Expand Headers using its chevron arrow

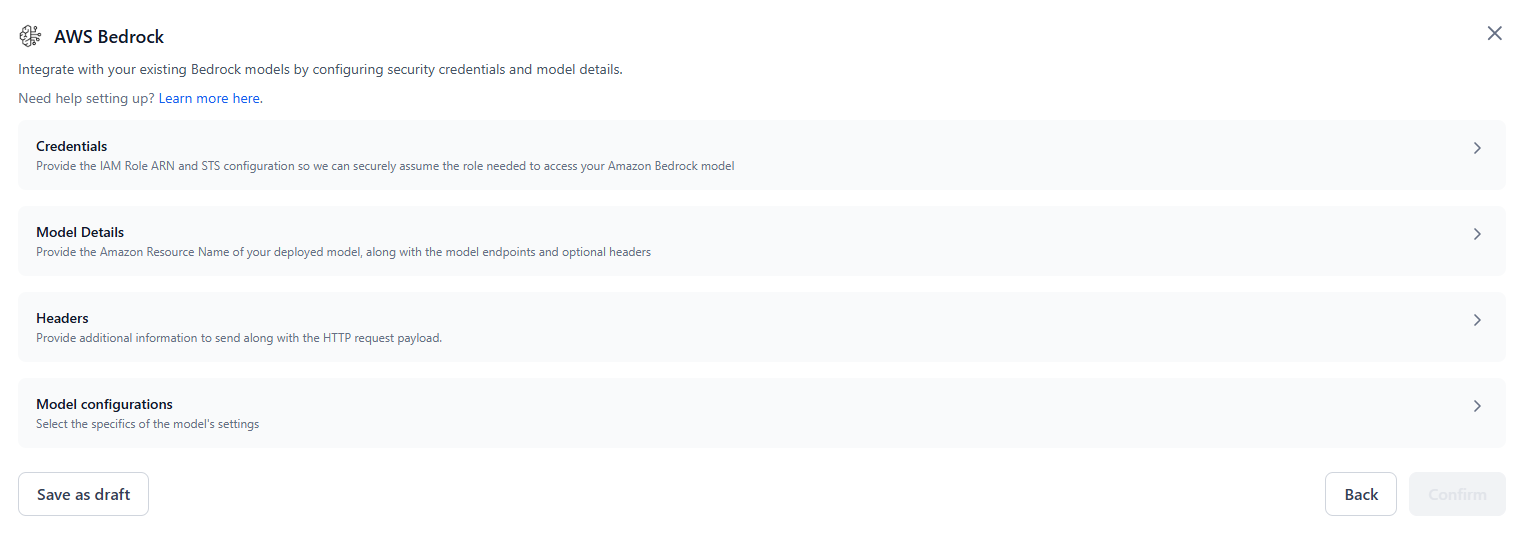coord(1477,320)
